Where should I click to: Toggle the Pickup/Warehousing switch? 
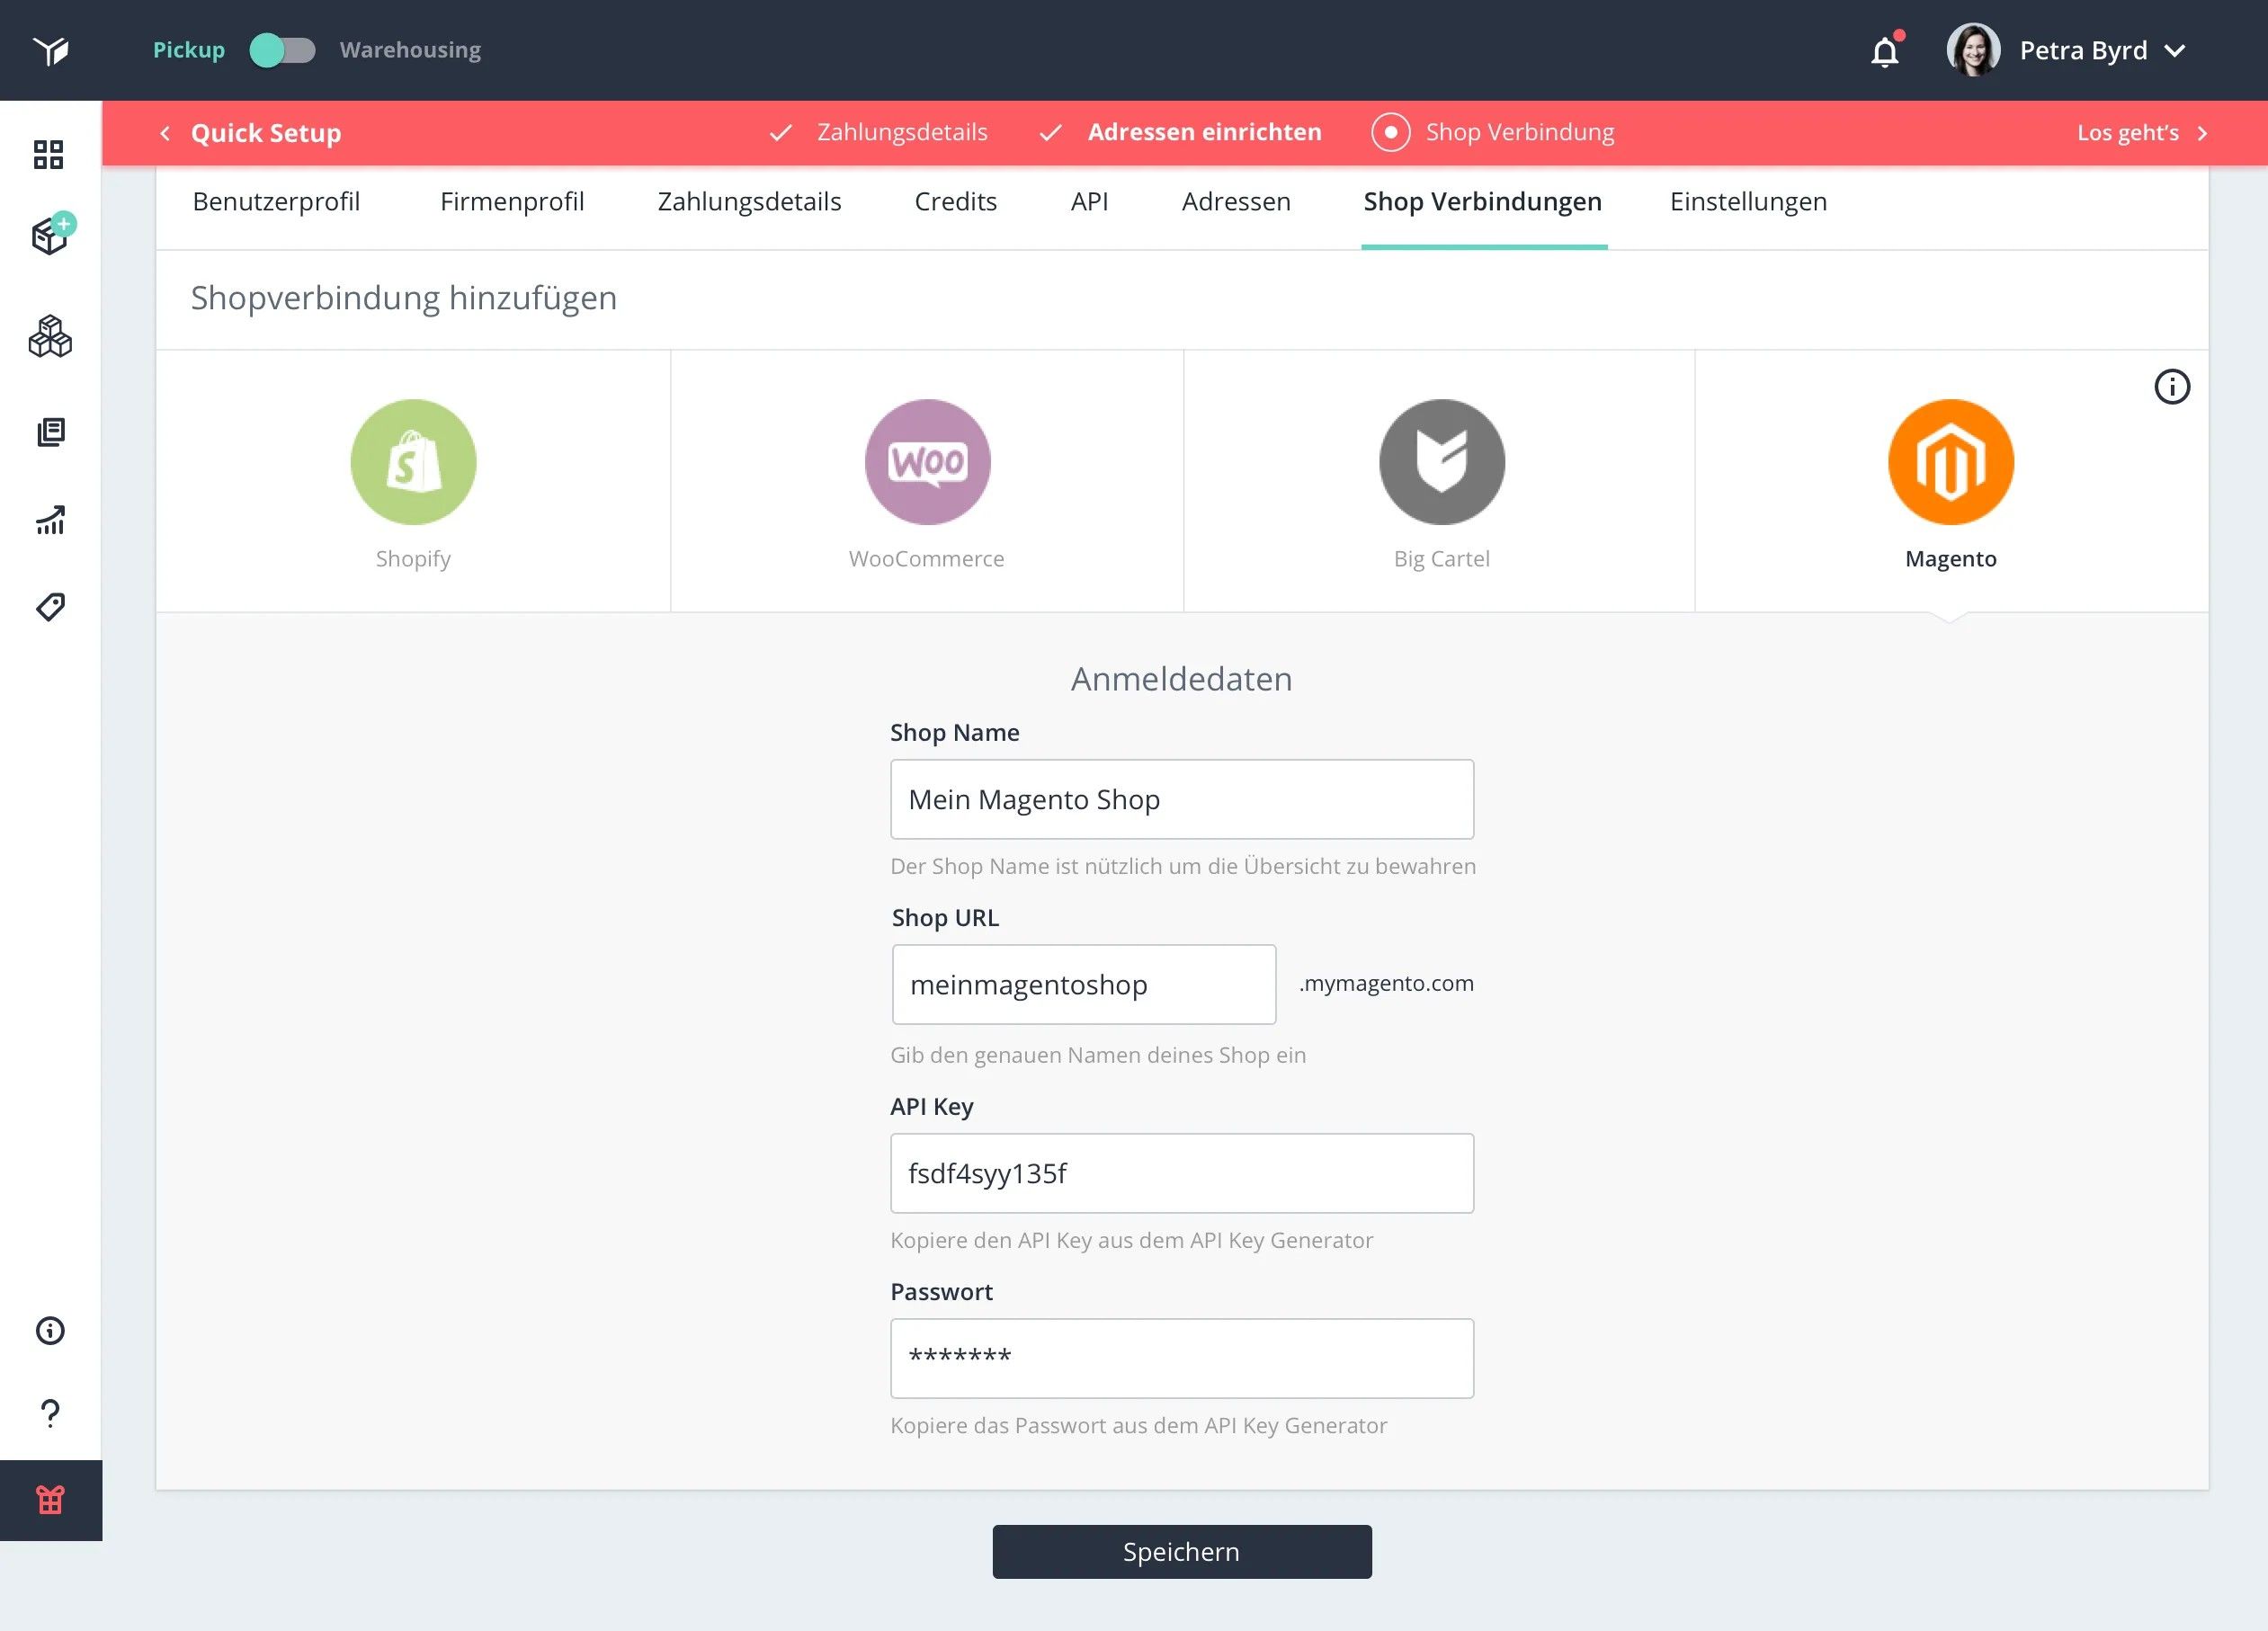(282, 50)
